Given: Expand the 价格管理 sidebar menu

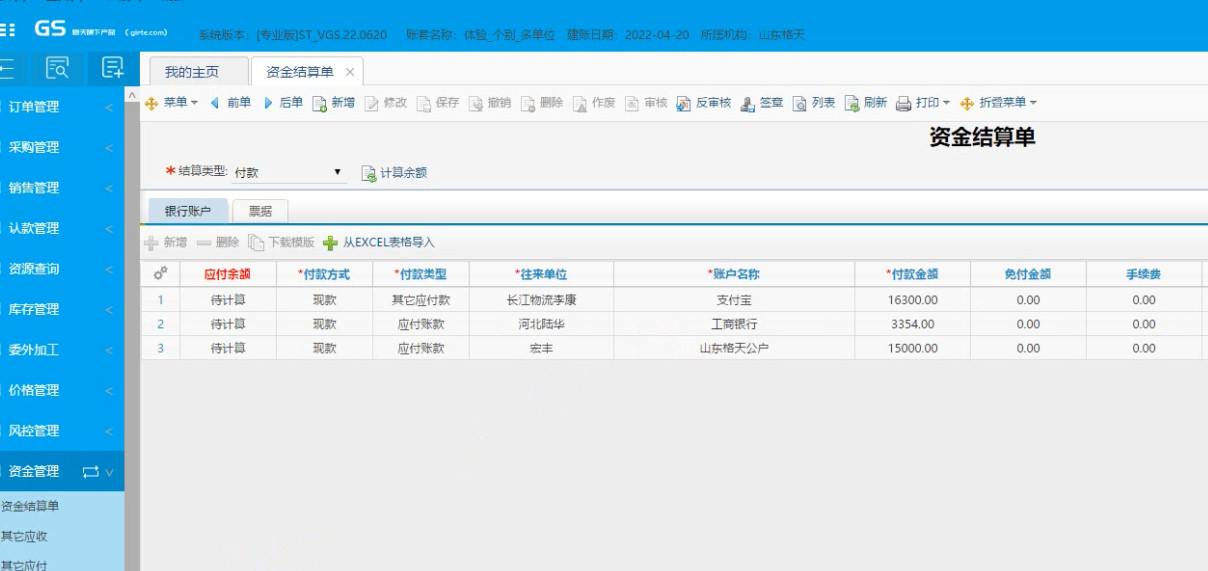Looking at the screenshot, I should 62,390.
